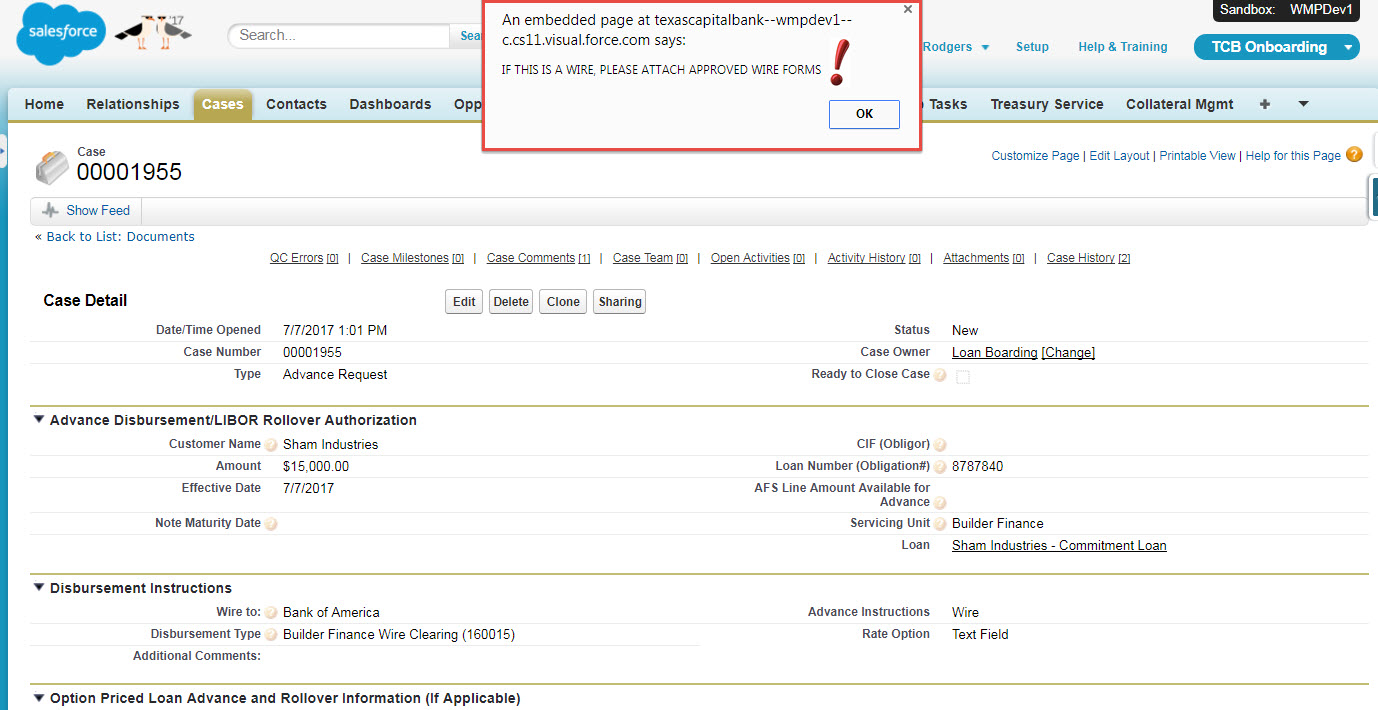Click the Customize Page link
The height and width of the screenshot is (710, 1378).
coord(1035,156)
